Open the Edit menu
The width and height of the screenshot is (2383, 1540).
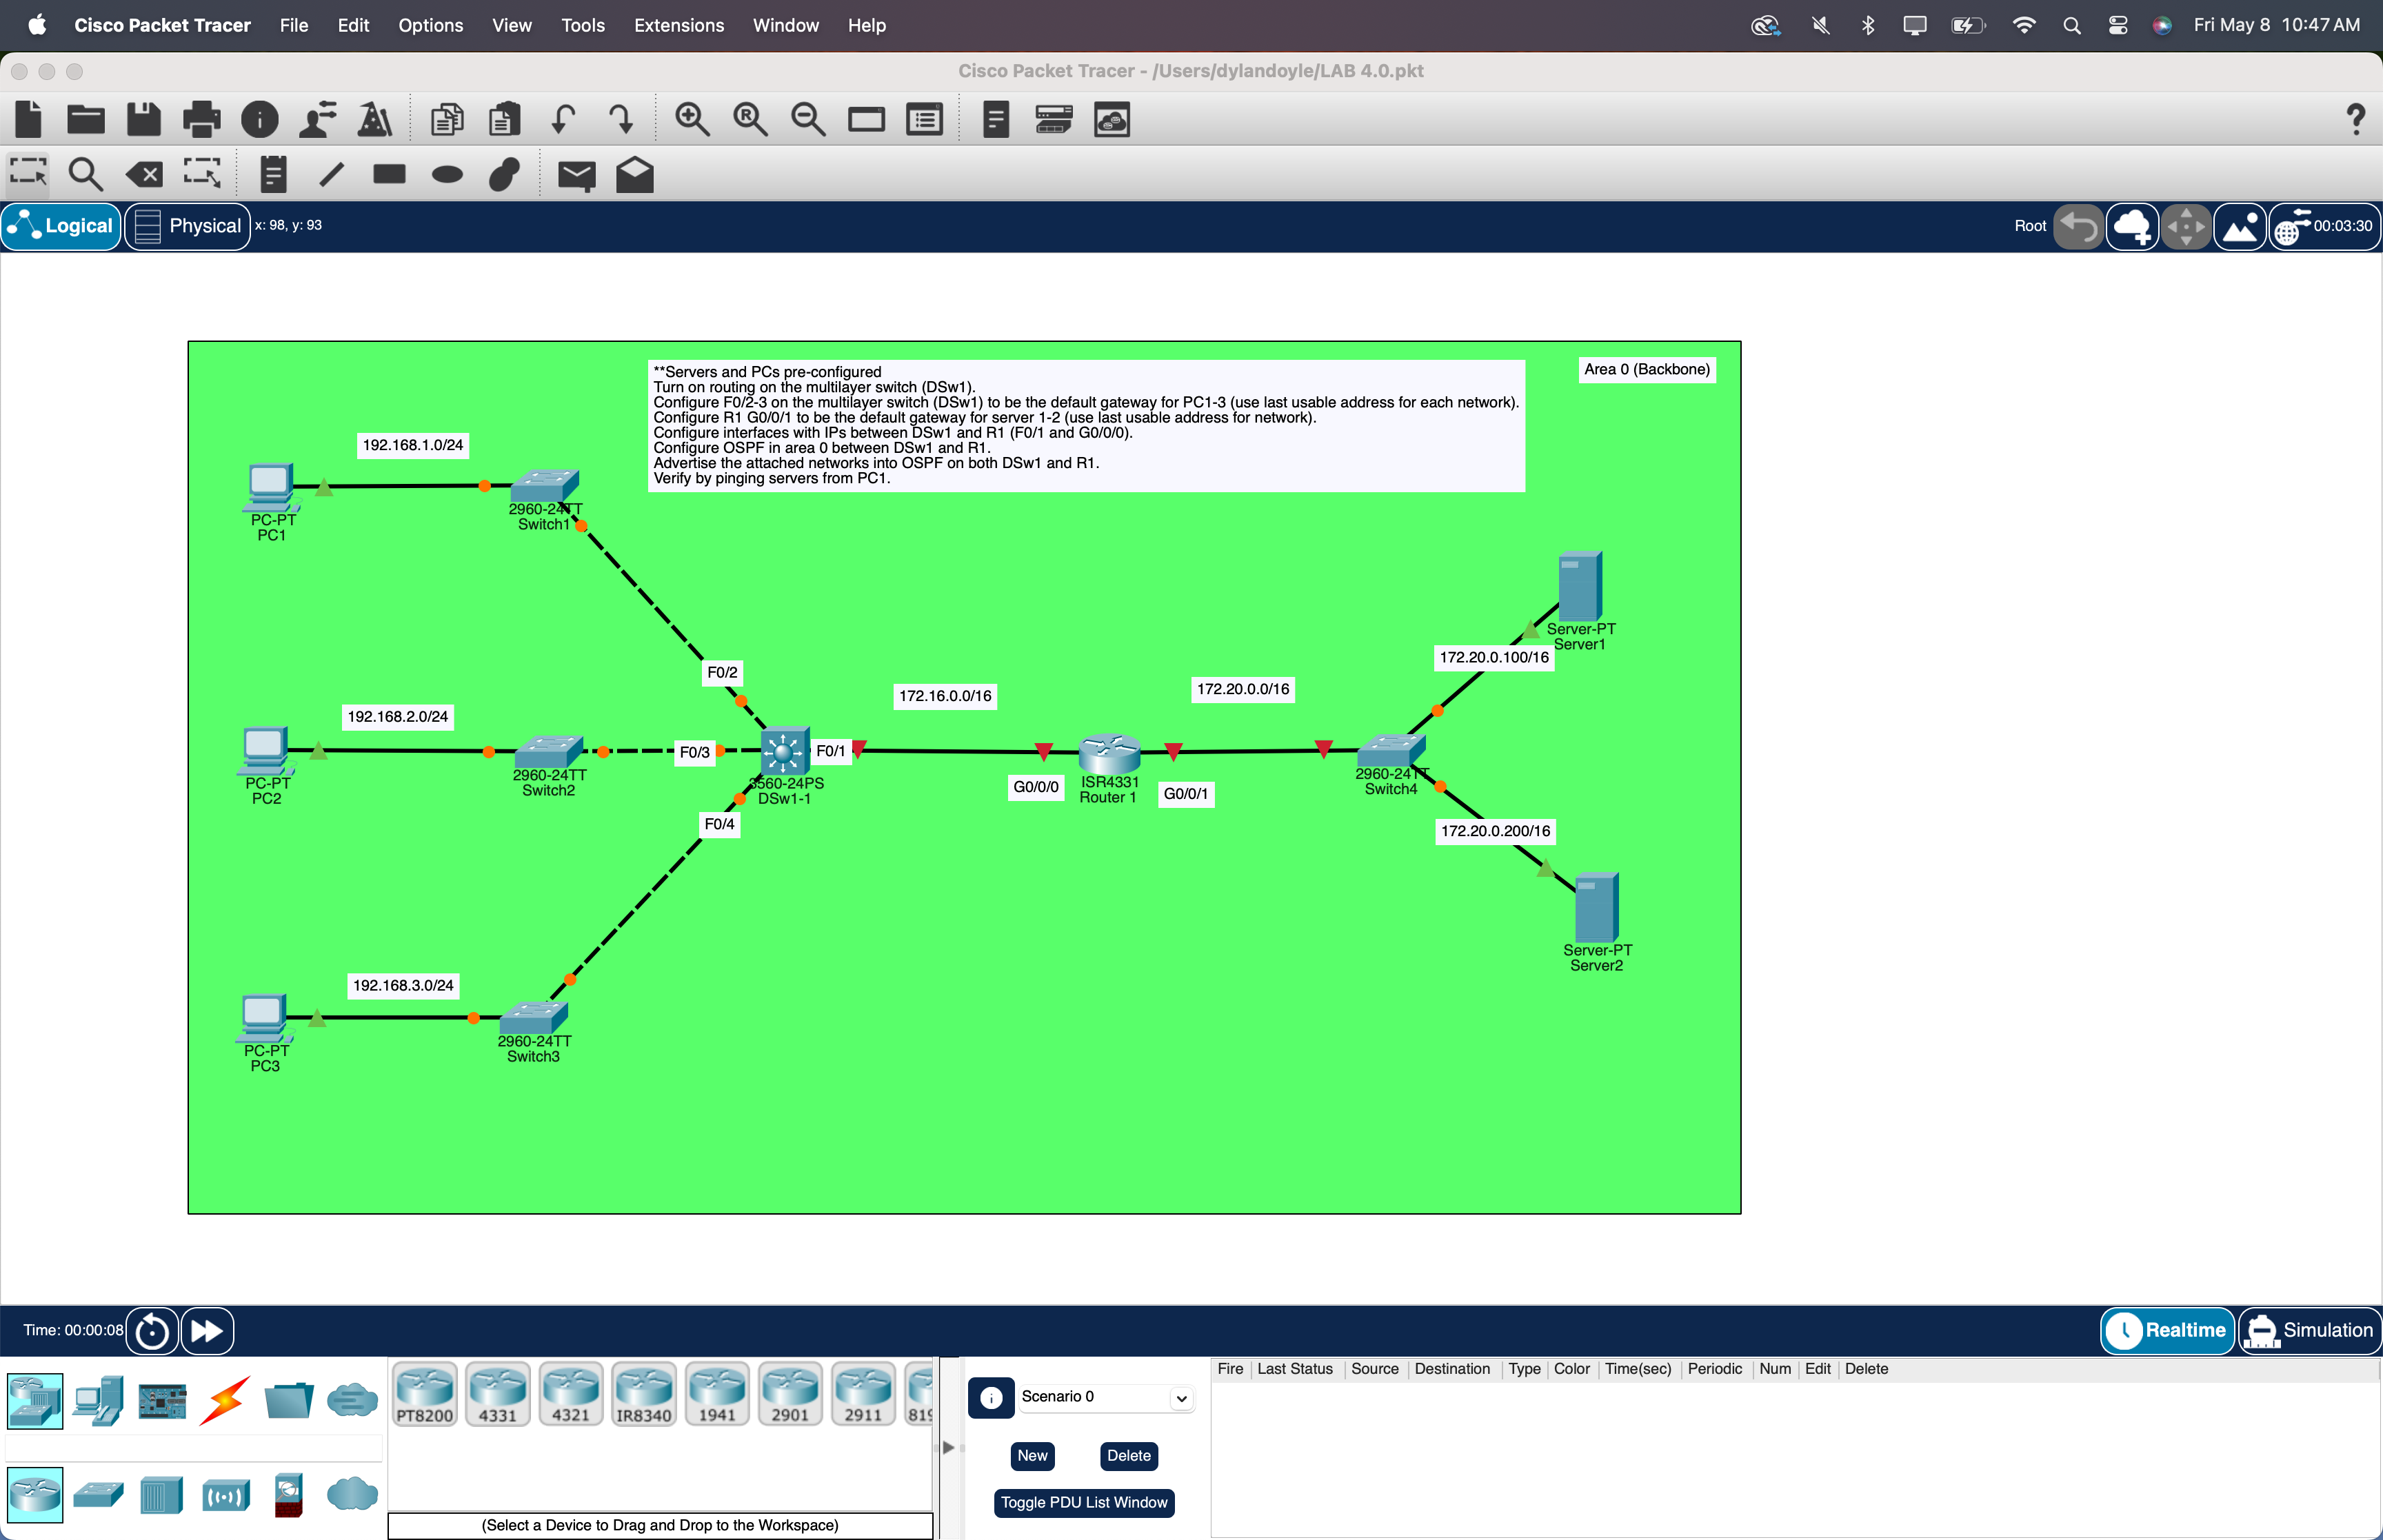pos(353,25)
